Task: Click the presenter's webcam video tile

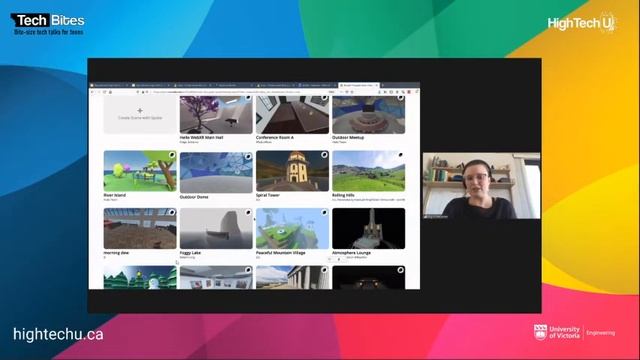Action: click(482, 186)
